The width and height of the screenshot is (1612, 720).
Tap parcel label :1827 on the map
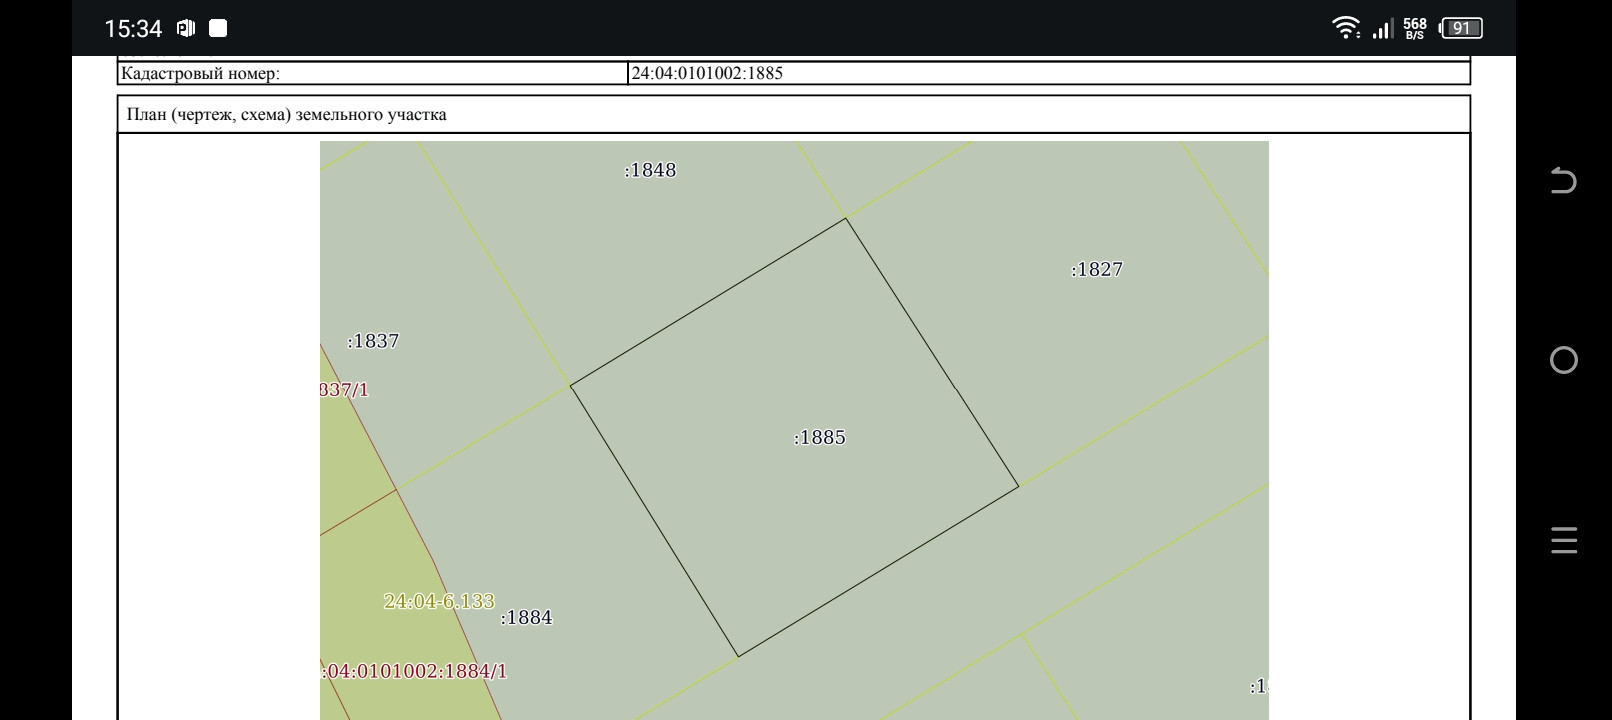[1097, 269]
